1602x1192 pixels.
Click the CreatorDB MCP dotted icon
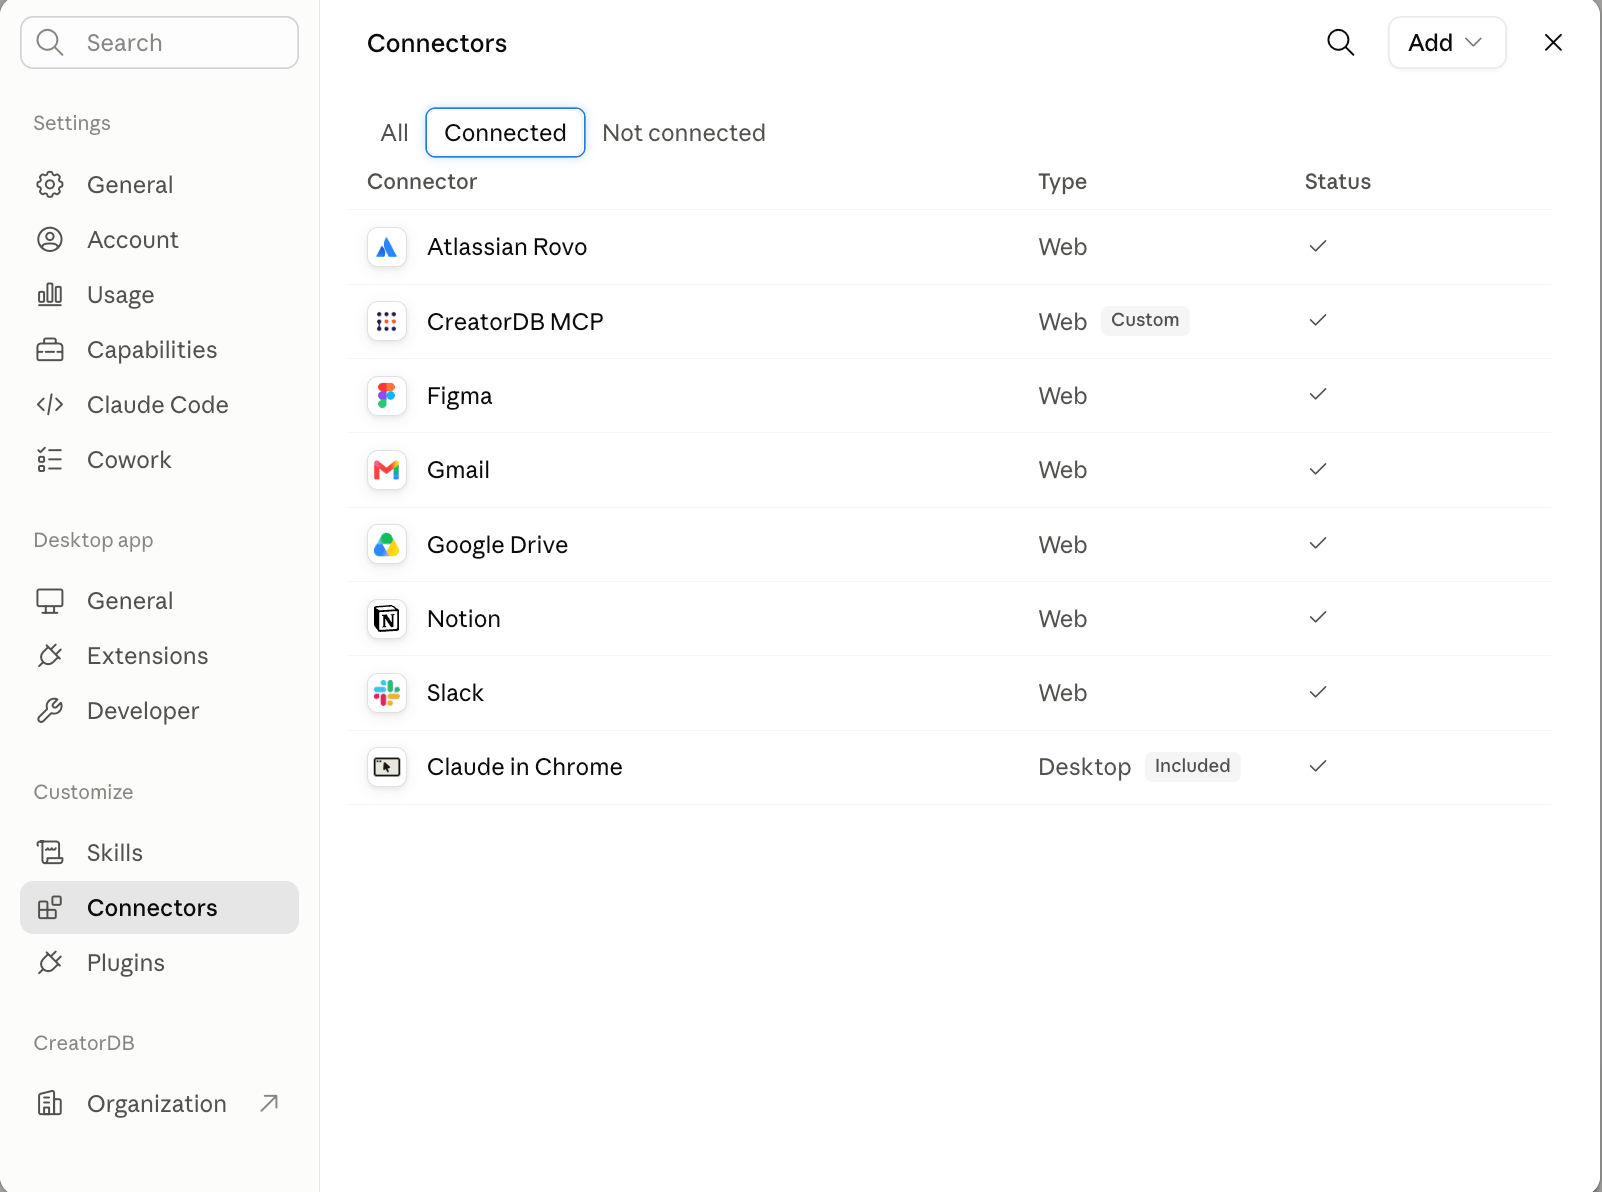(x=387, y=321)
